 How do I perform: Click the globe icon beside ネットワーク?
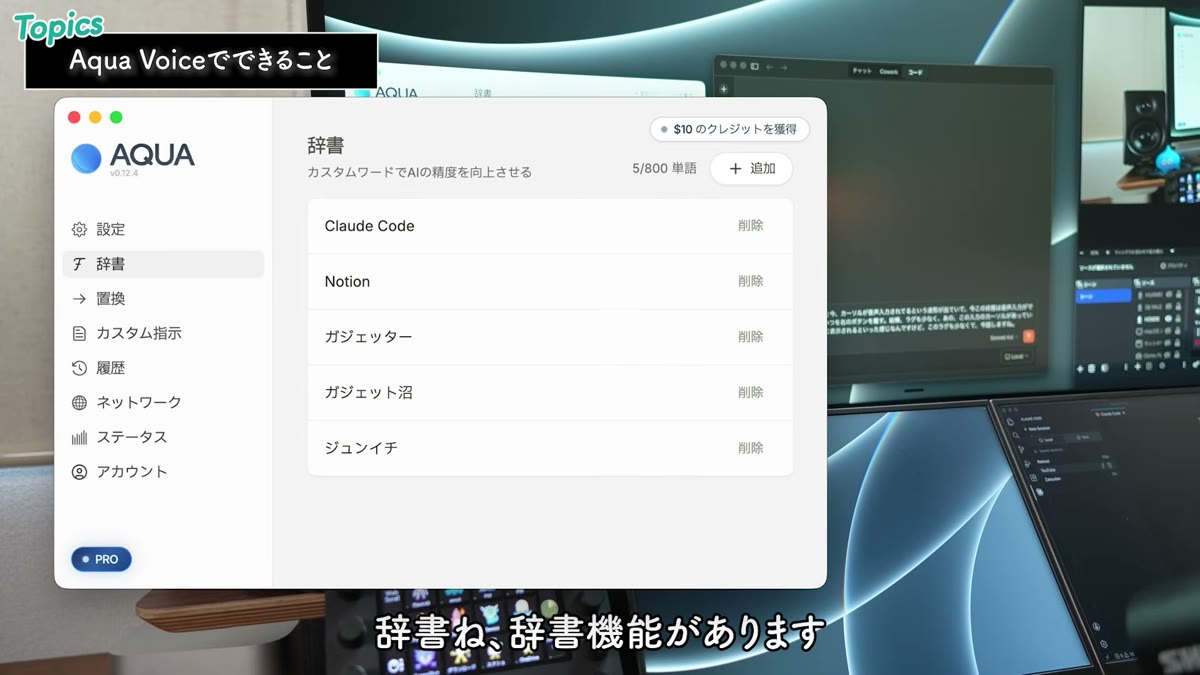pyautogui.click(x=79, y=402)
